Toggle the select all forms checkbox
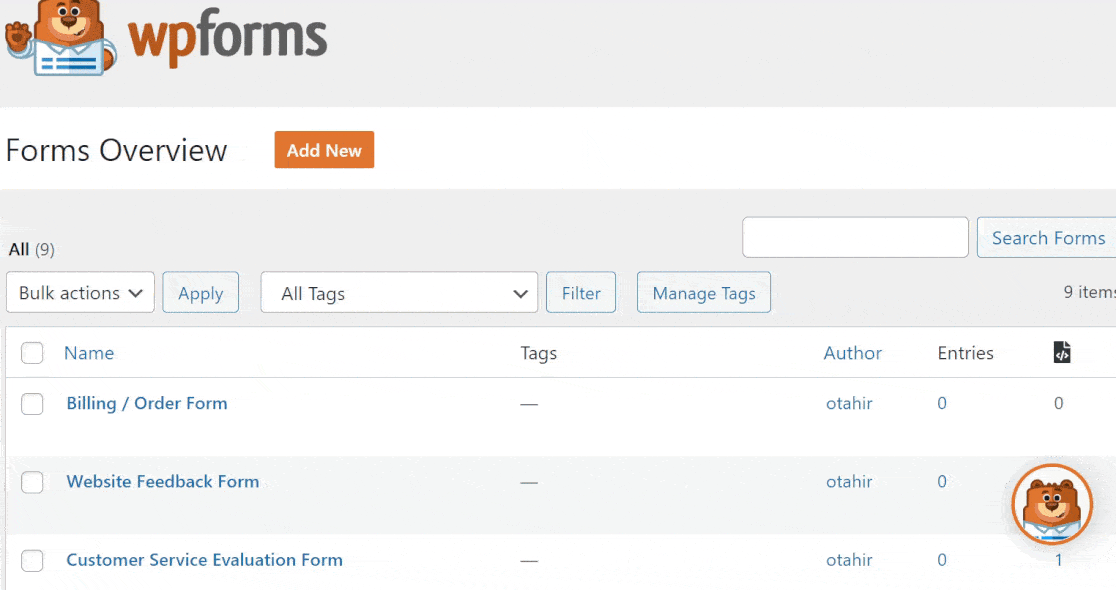 coord(32,353)
